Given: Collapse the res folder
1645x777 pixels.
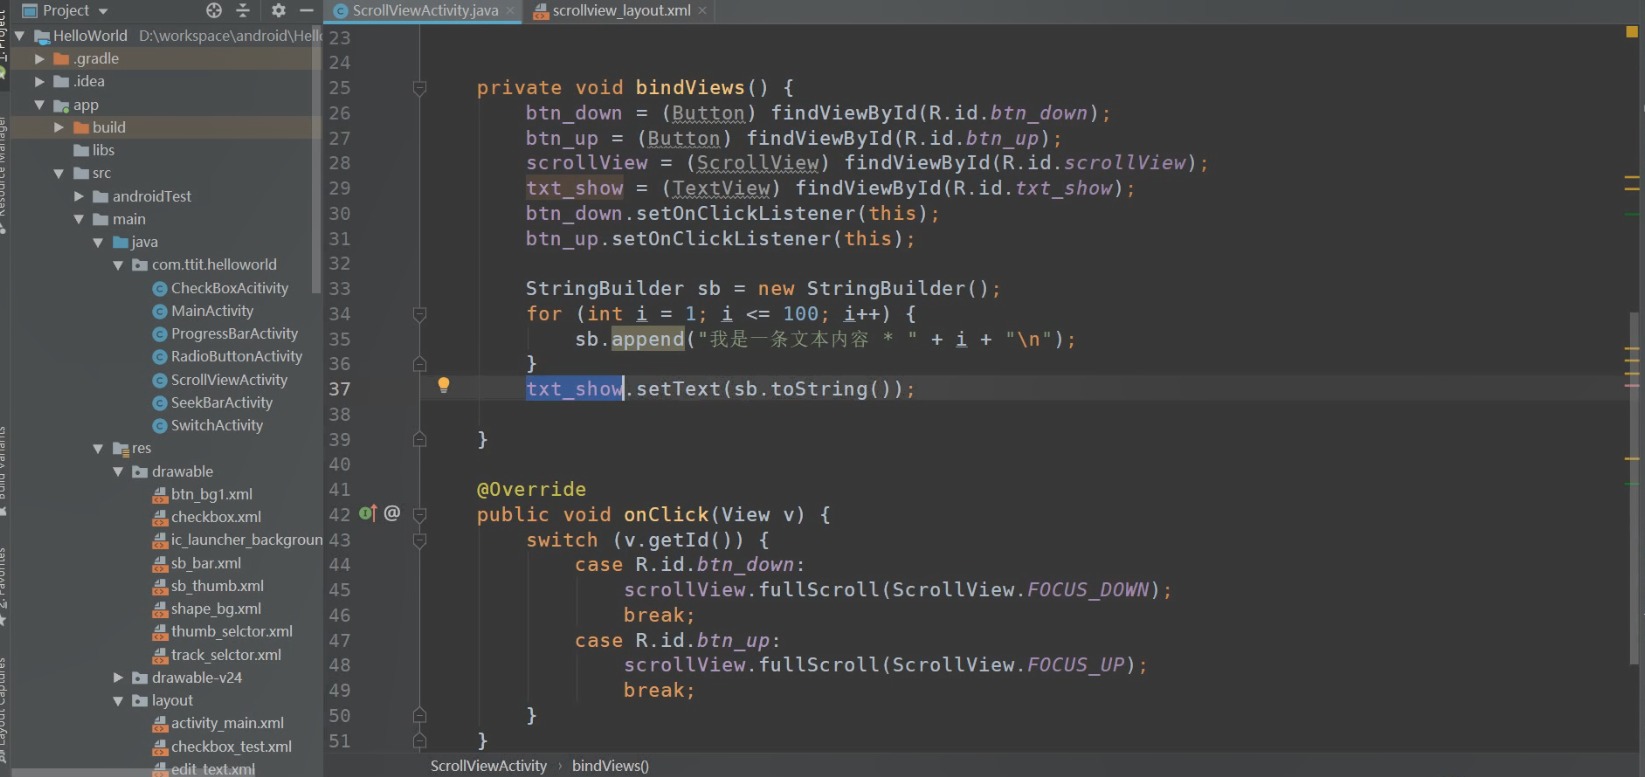Looking at the screenshot, I should 98,449.
